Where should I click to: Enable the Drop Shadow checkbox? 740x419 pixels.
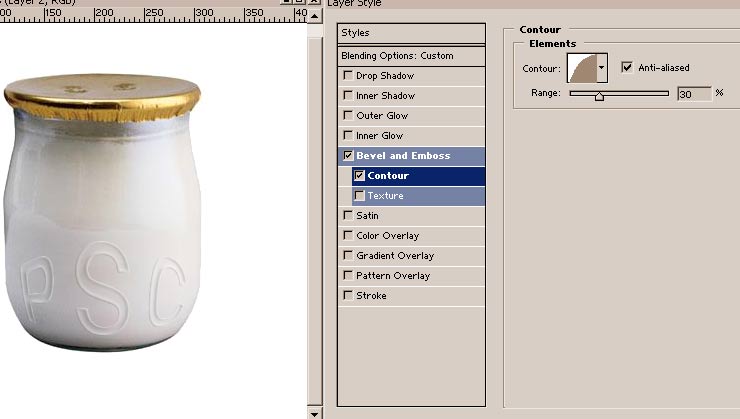[x=348, y=75]
